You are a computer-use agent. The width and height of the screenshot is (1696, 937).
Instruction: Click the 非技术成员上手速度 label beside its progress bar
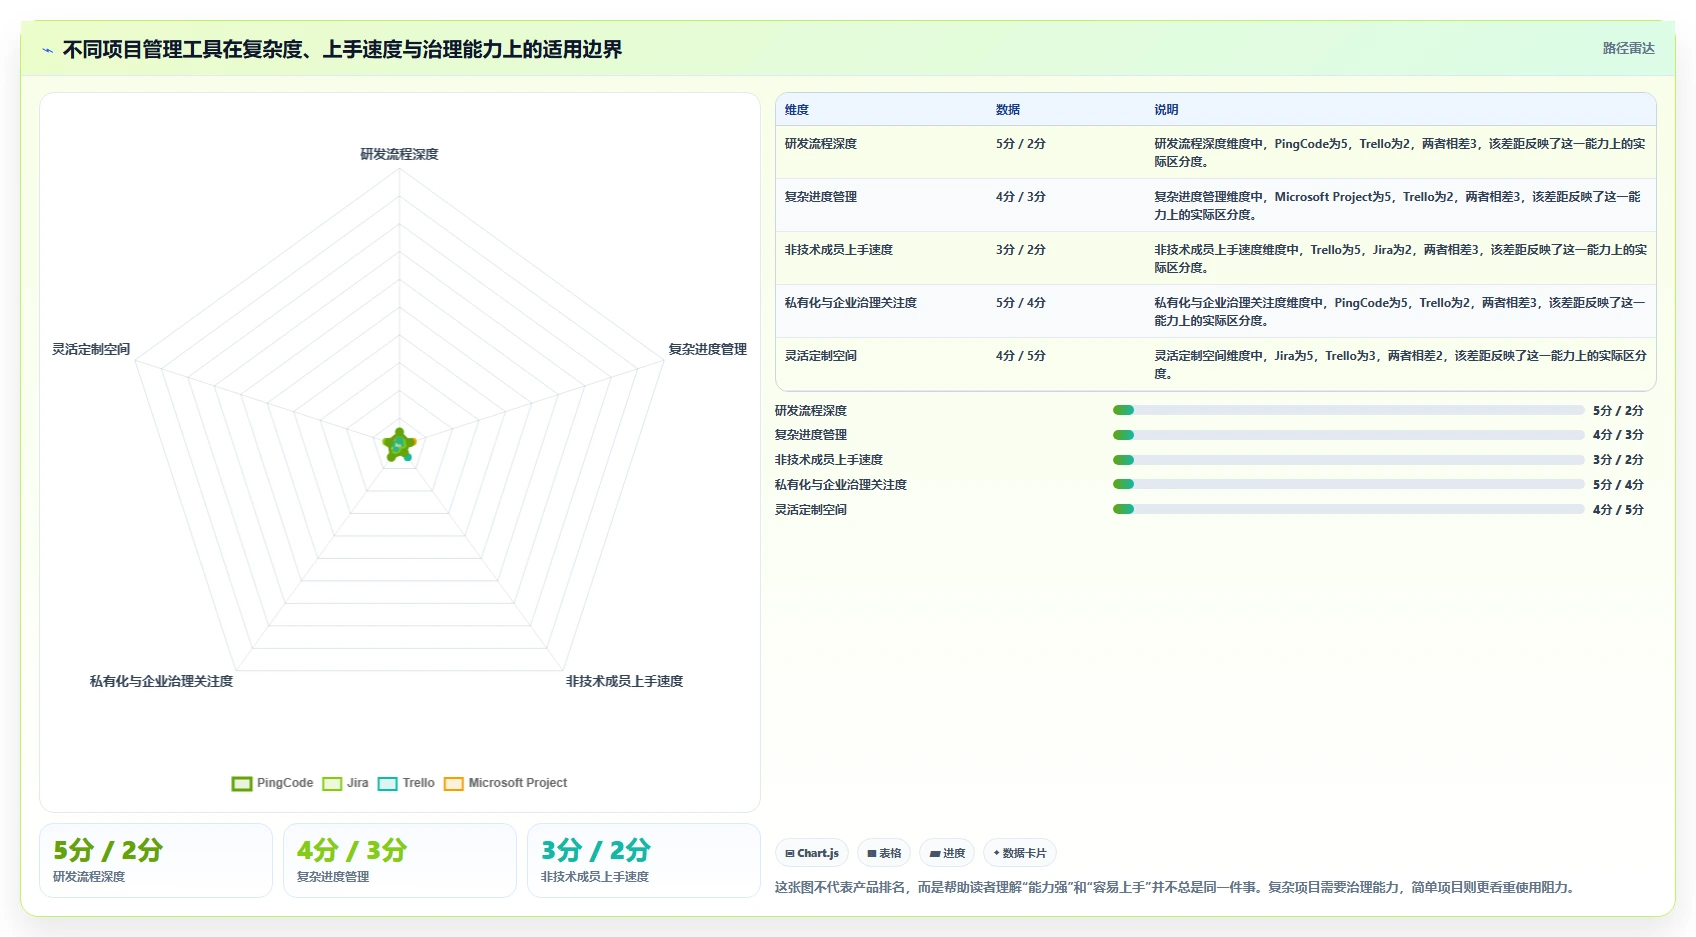click(x=828, y=460)
